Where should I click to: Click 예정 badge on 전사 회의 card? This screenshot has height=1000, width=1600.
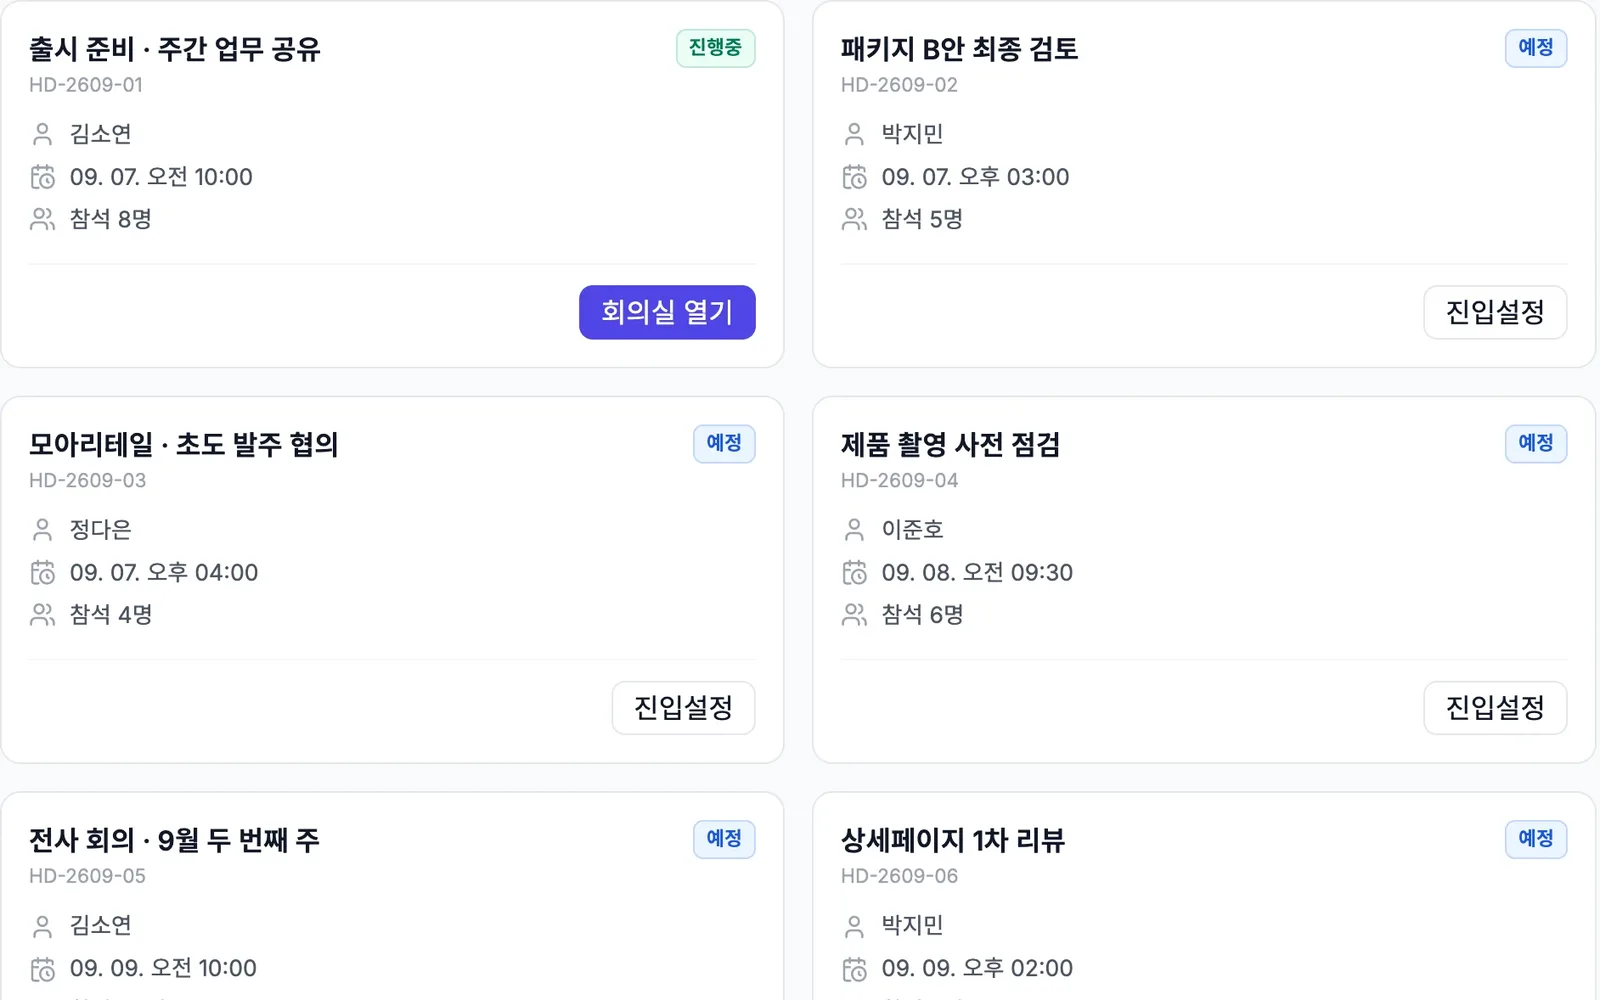point(724,839)
